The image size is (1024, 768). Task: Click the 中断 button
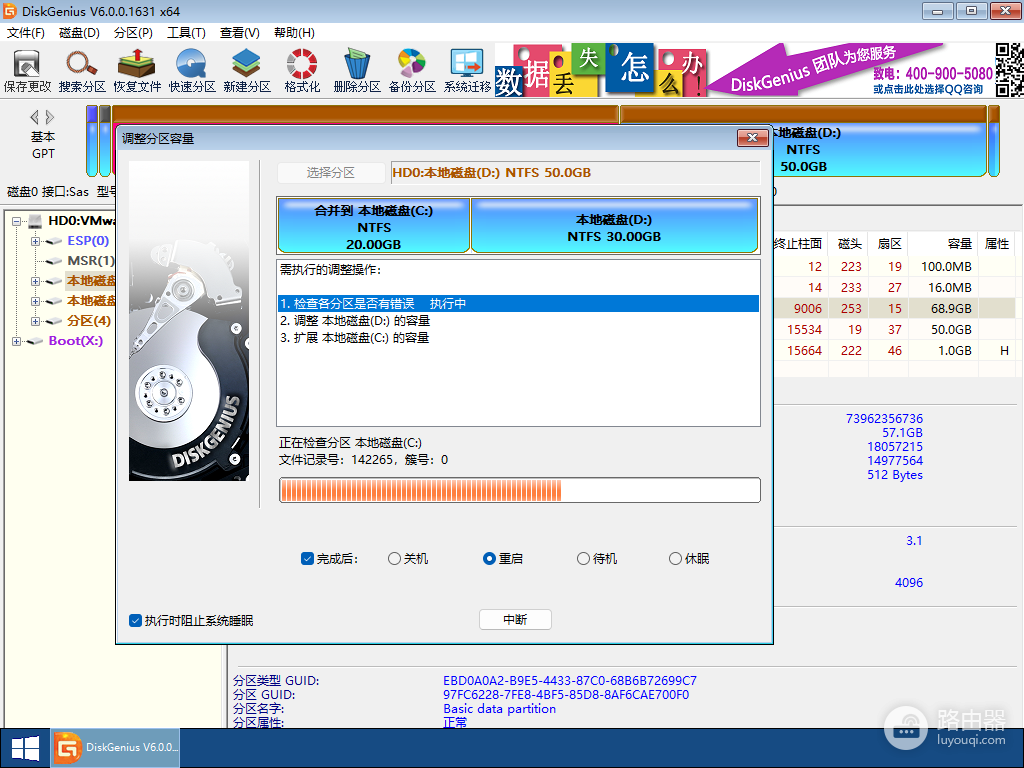click(515, 620)
